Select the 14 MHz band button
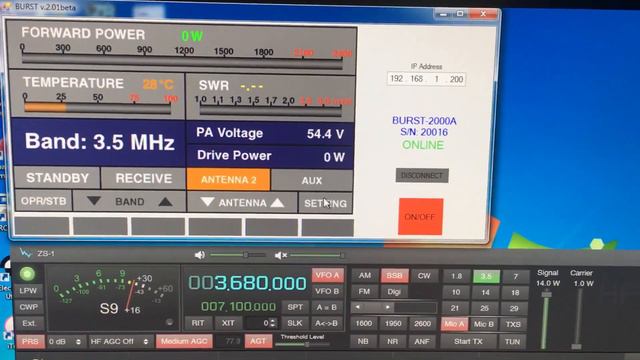The height and width of the screenshot is (360, 640). tap(485, 292)
